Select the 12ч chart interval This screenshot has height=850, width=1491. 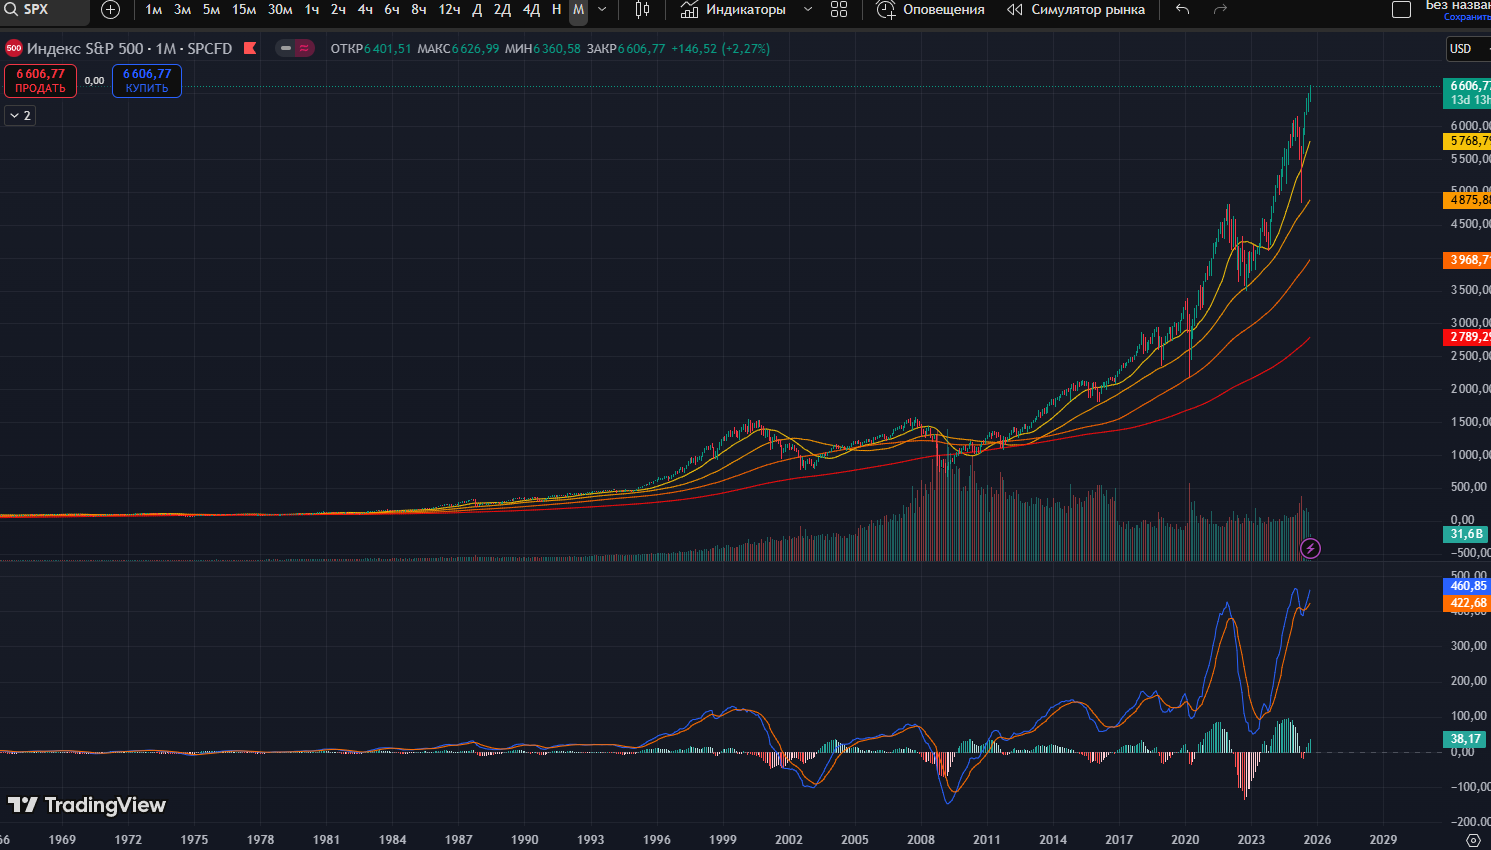pyautogui.click(x=450, y=10)
